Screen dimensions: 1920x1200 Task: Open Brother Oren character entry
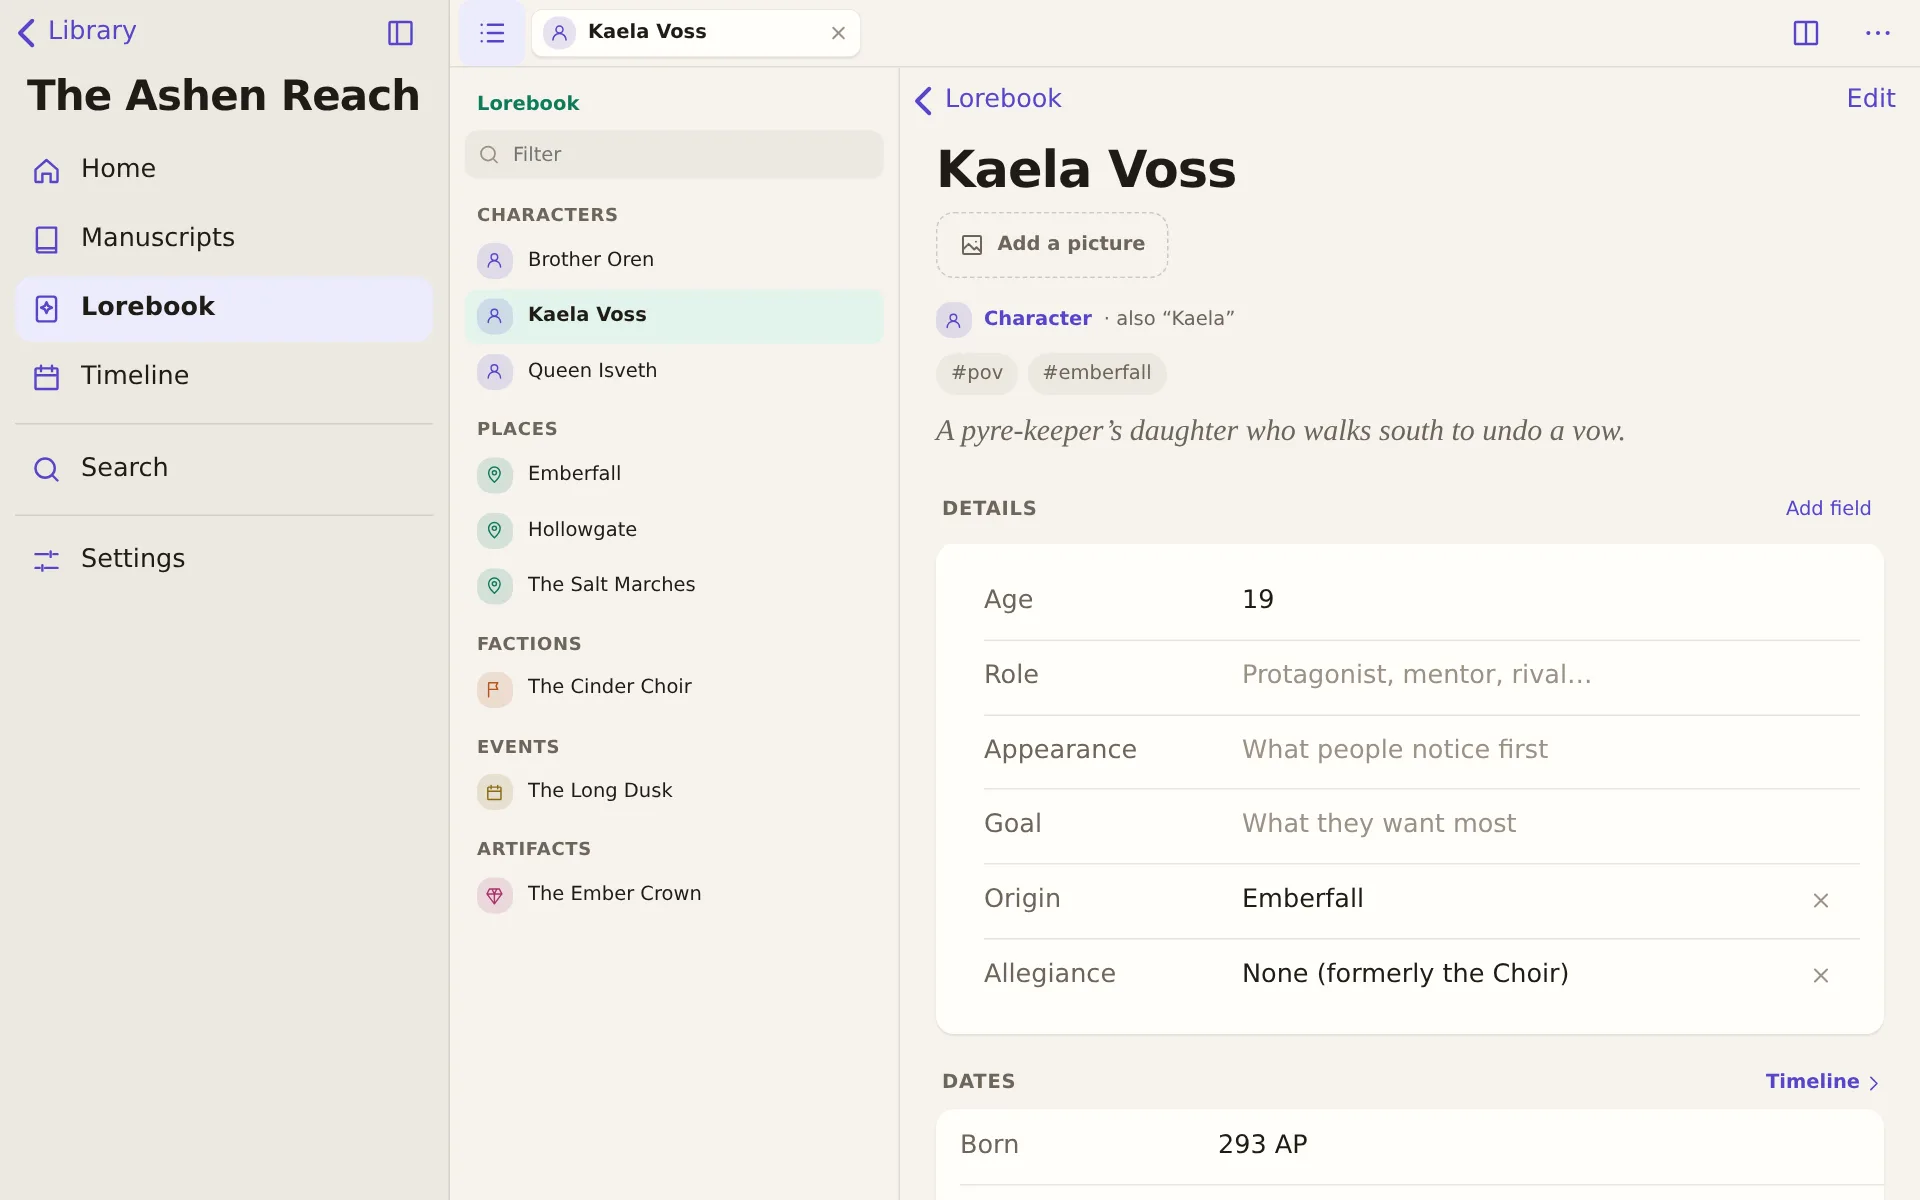coord(674,260)
